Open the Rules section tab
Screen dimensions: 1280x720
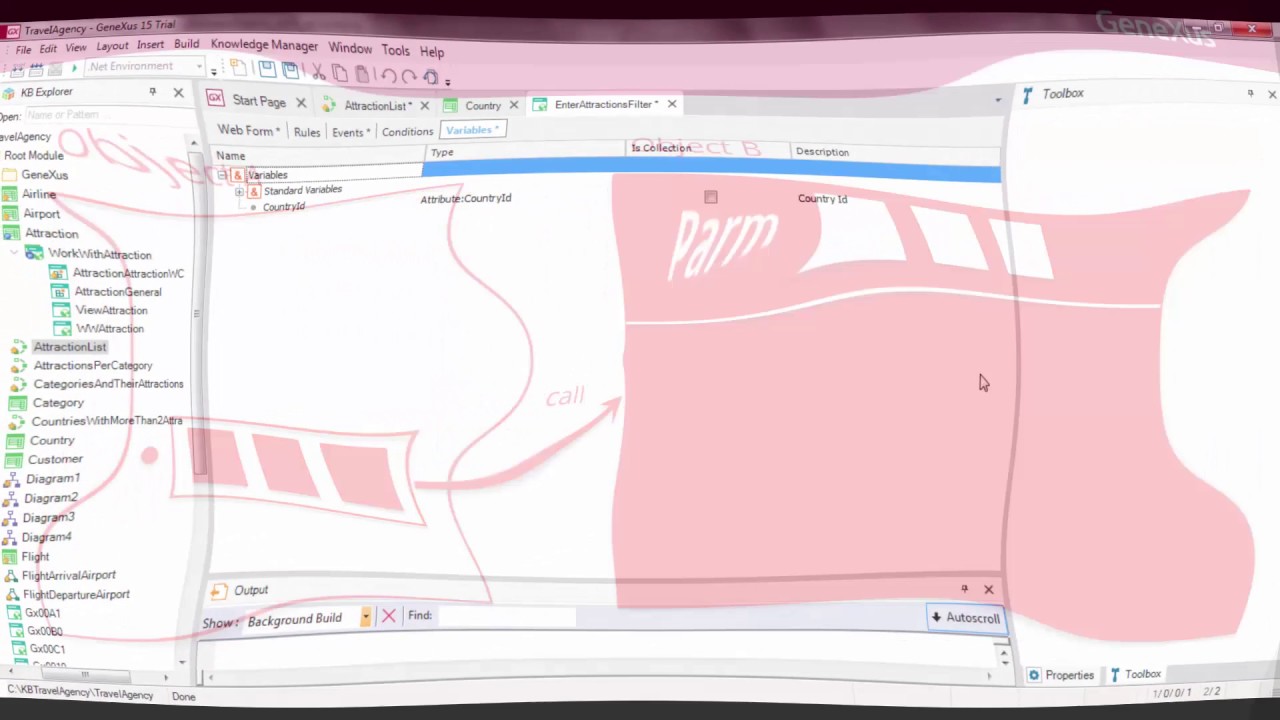(307, 132)
